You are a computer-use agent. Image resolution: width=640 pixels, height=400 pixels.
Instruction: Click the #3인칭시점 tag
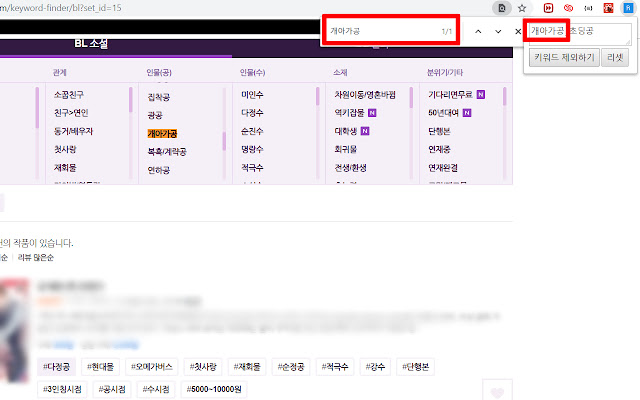[62, 389]
